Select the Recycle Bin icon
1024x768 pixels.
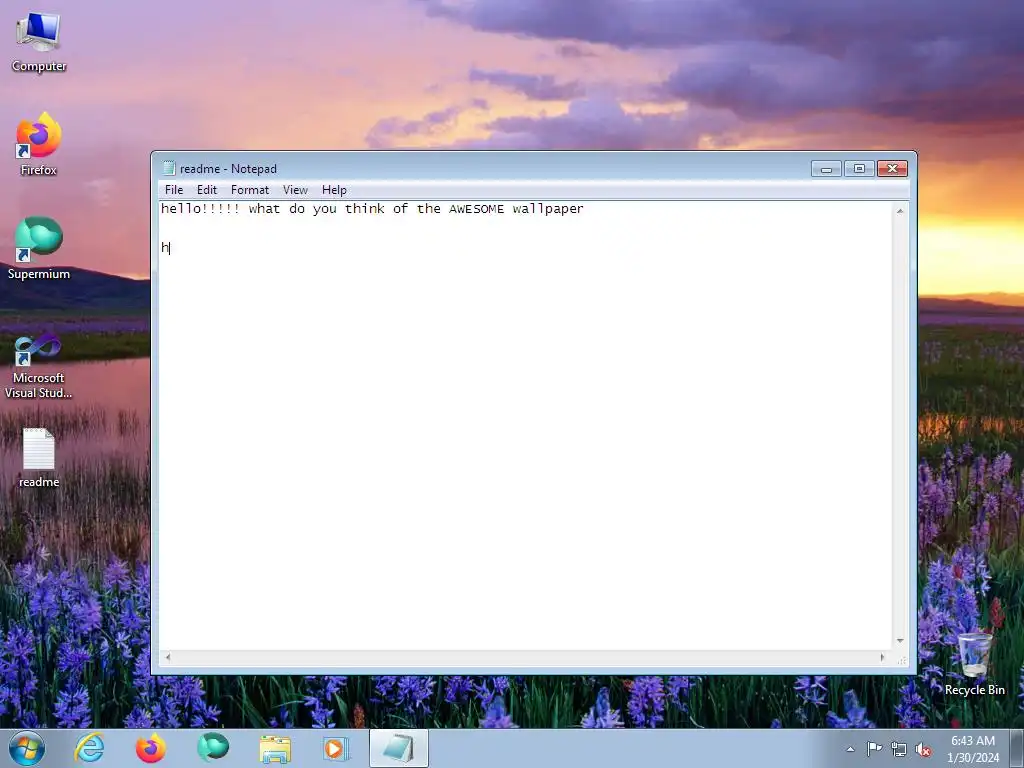tap(974, 664)
